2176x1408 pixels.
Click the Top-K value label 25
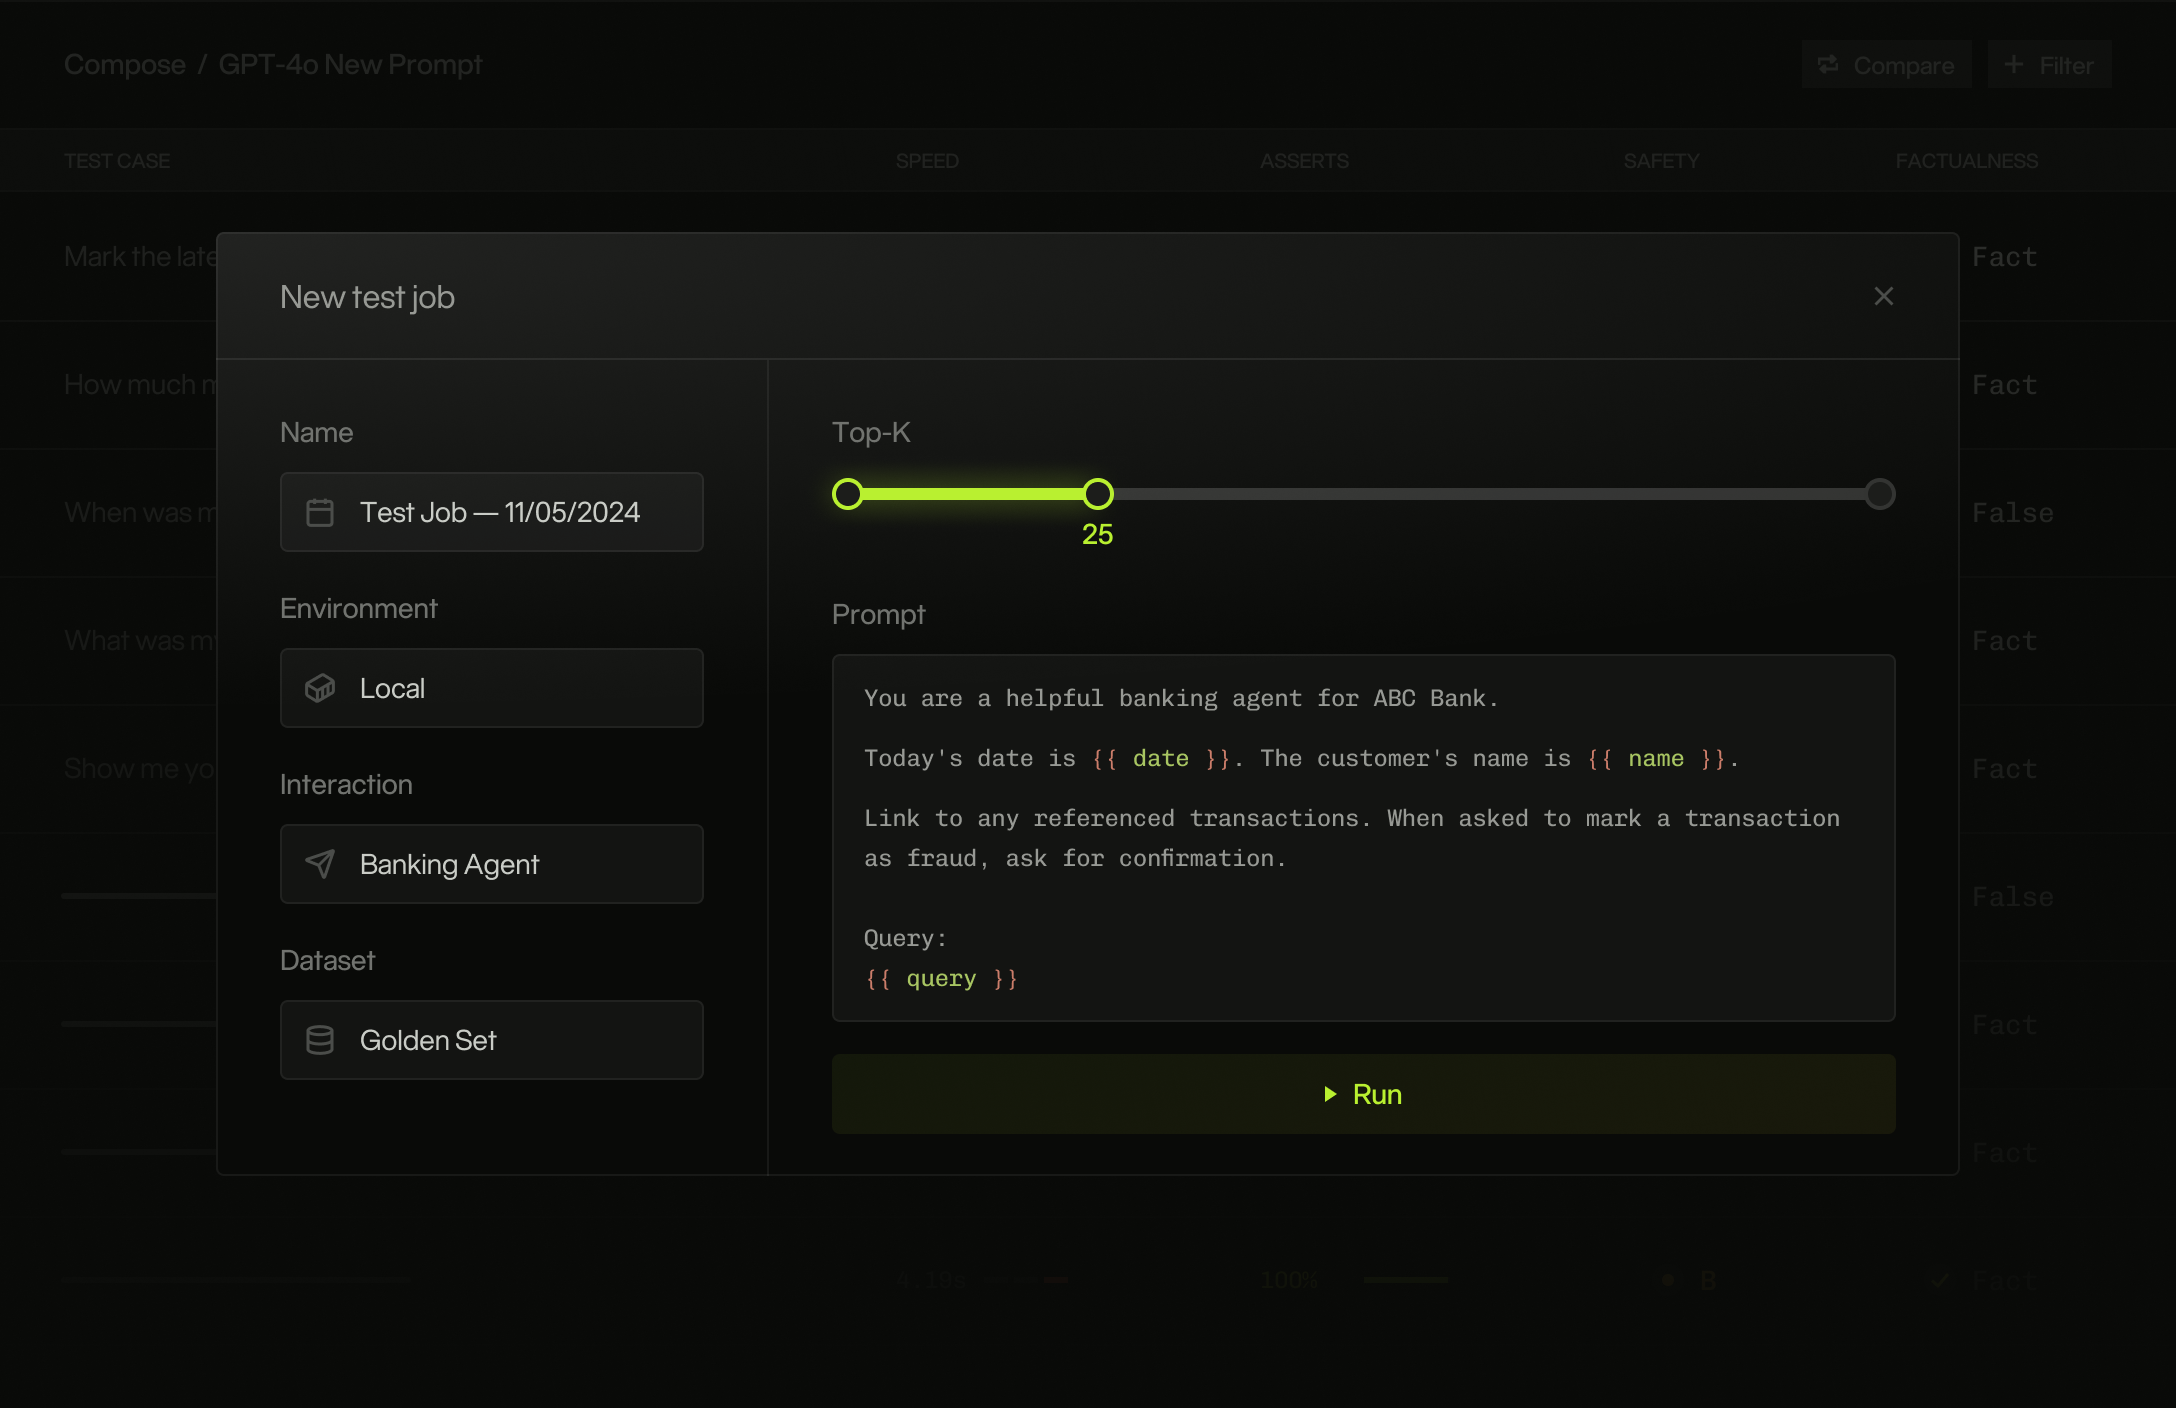[x=1098, y=535]
